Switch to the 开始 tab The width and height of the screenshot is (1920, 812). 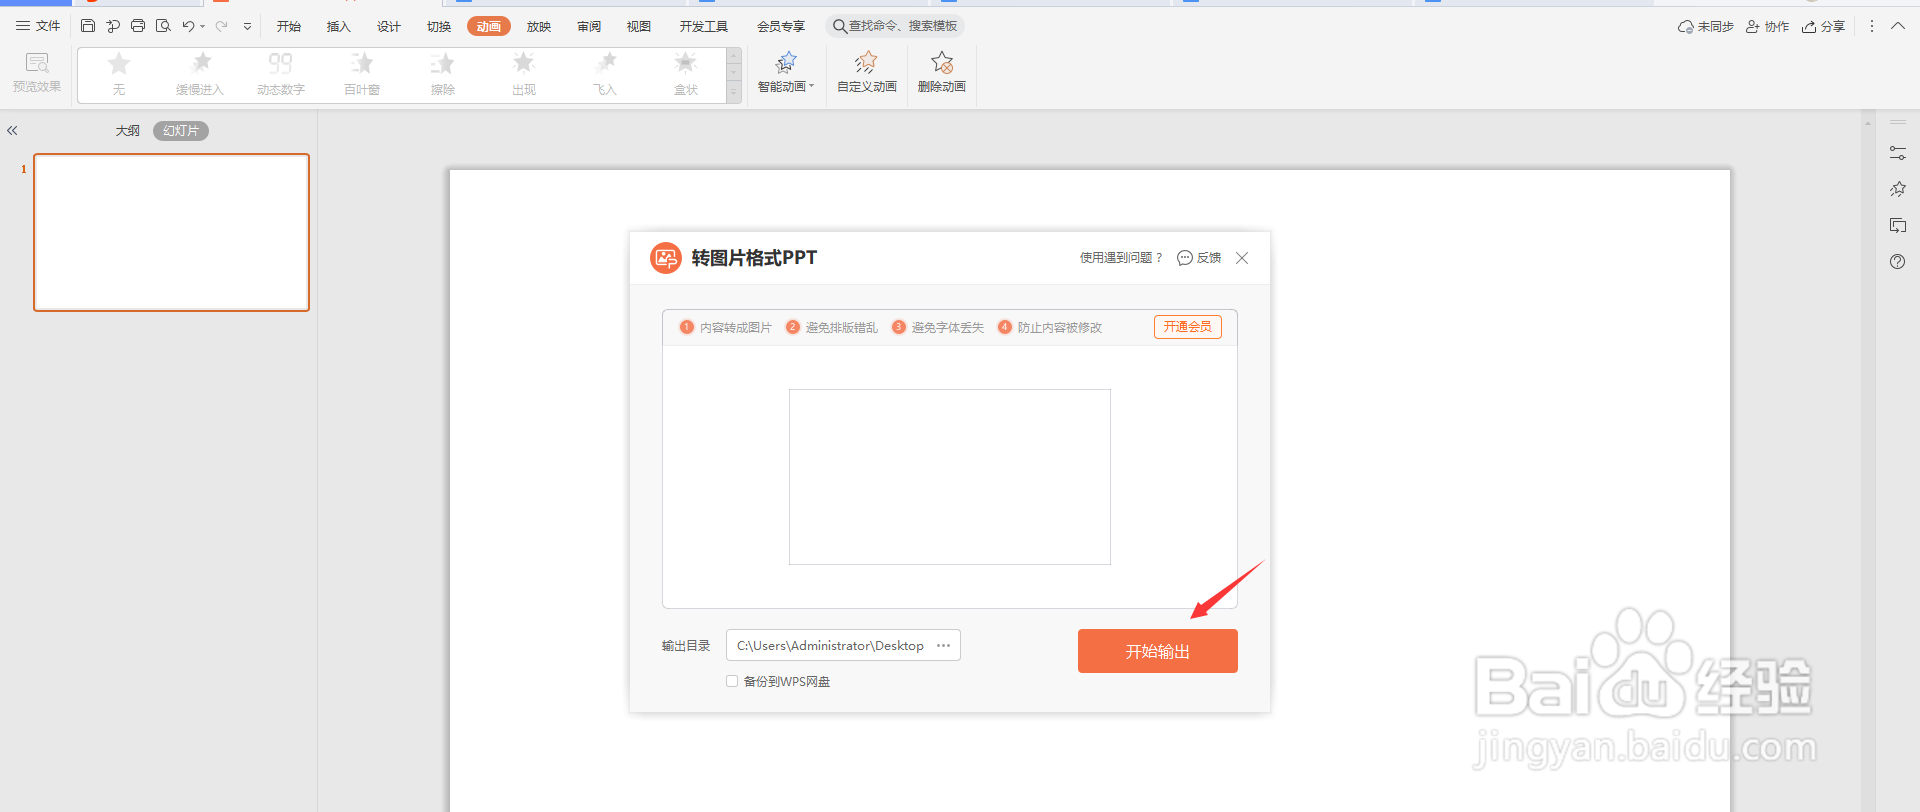coord(289,27)
